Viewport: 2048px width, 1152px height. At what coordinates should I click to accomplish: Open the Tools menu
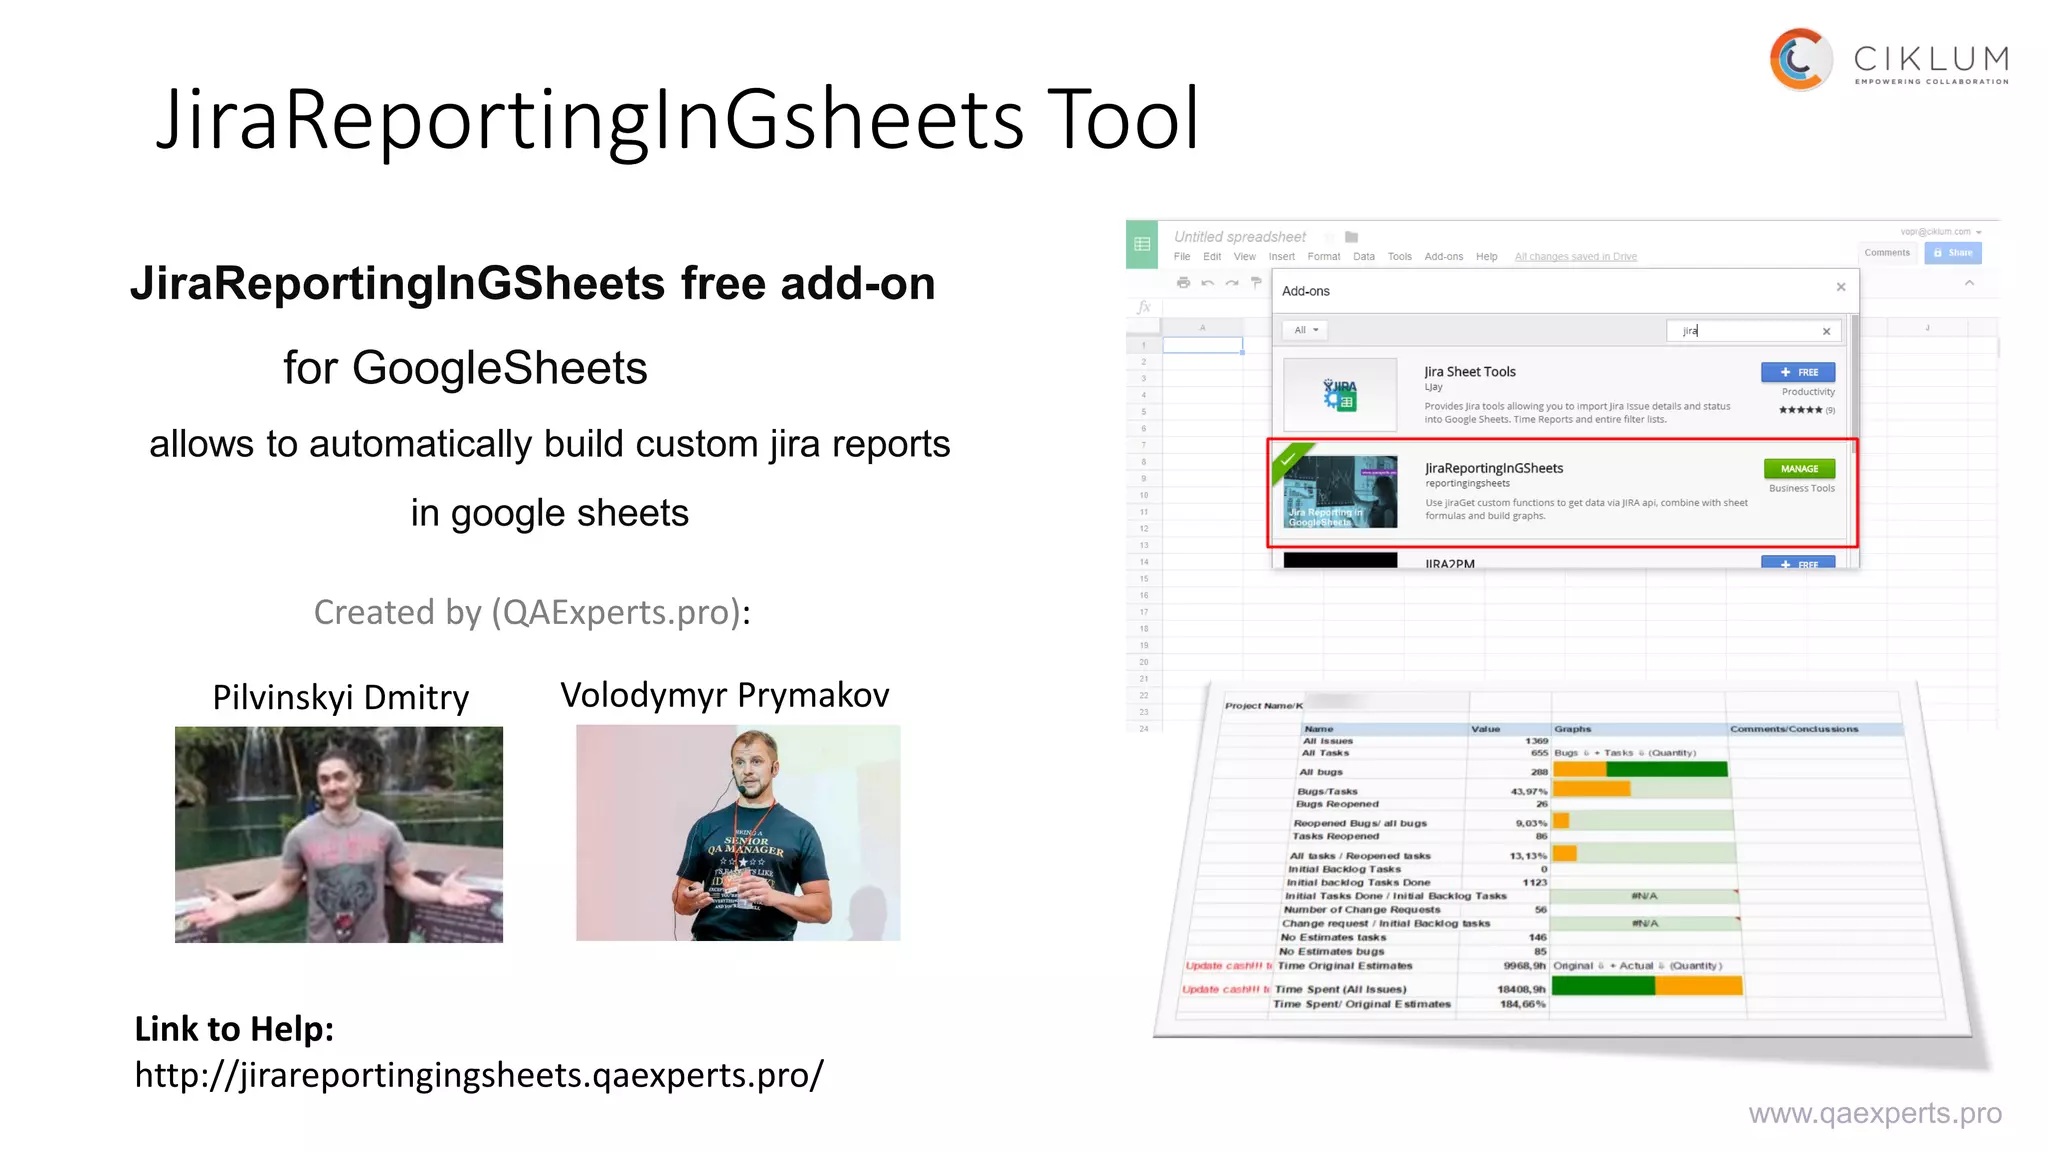(x=1399, y=257)
